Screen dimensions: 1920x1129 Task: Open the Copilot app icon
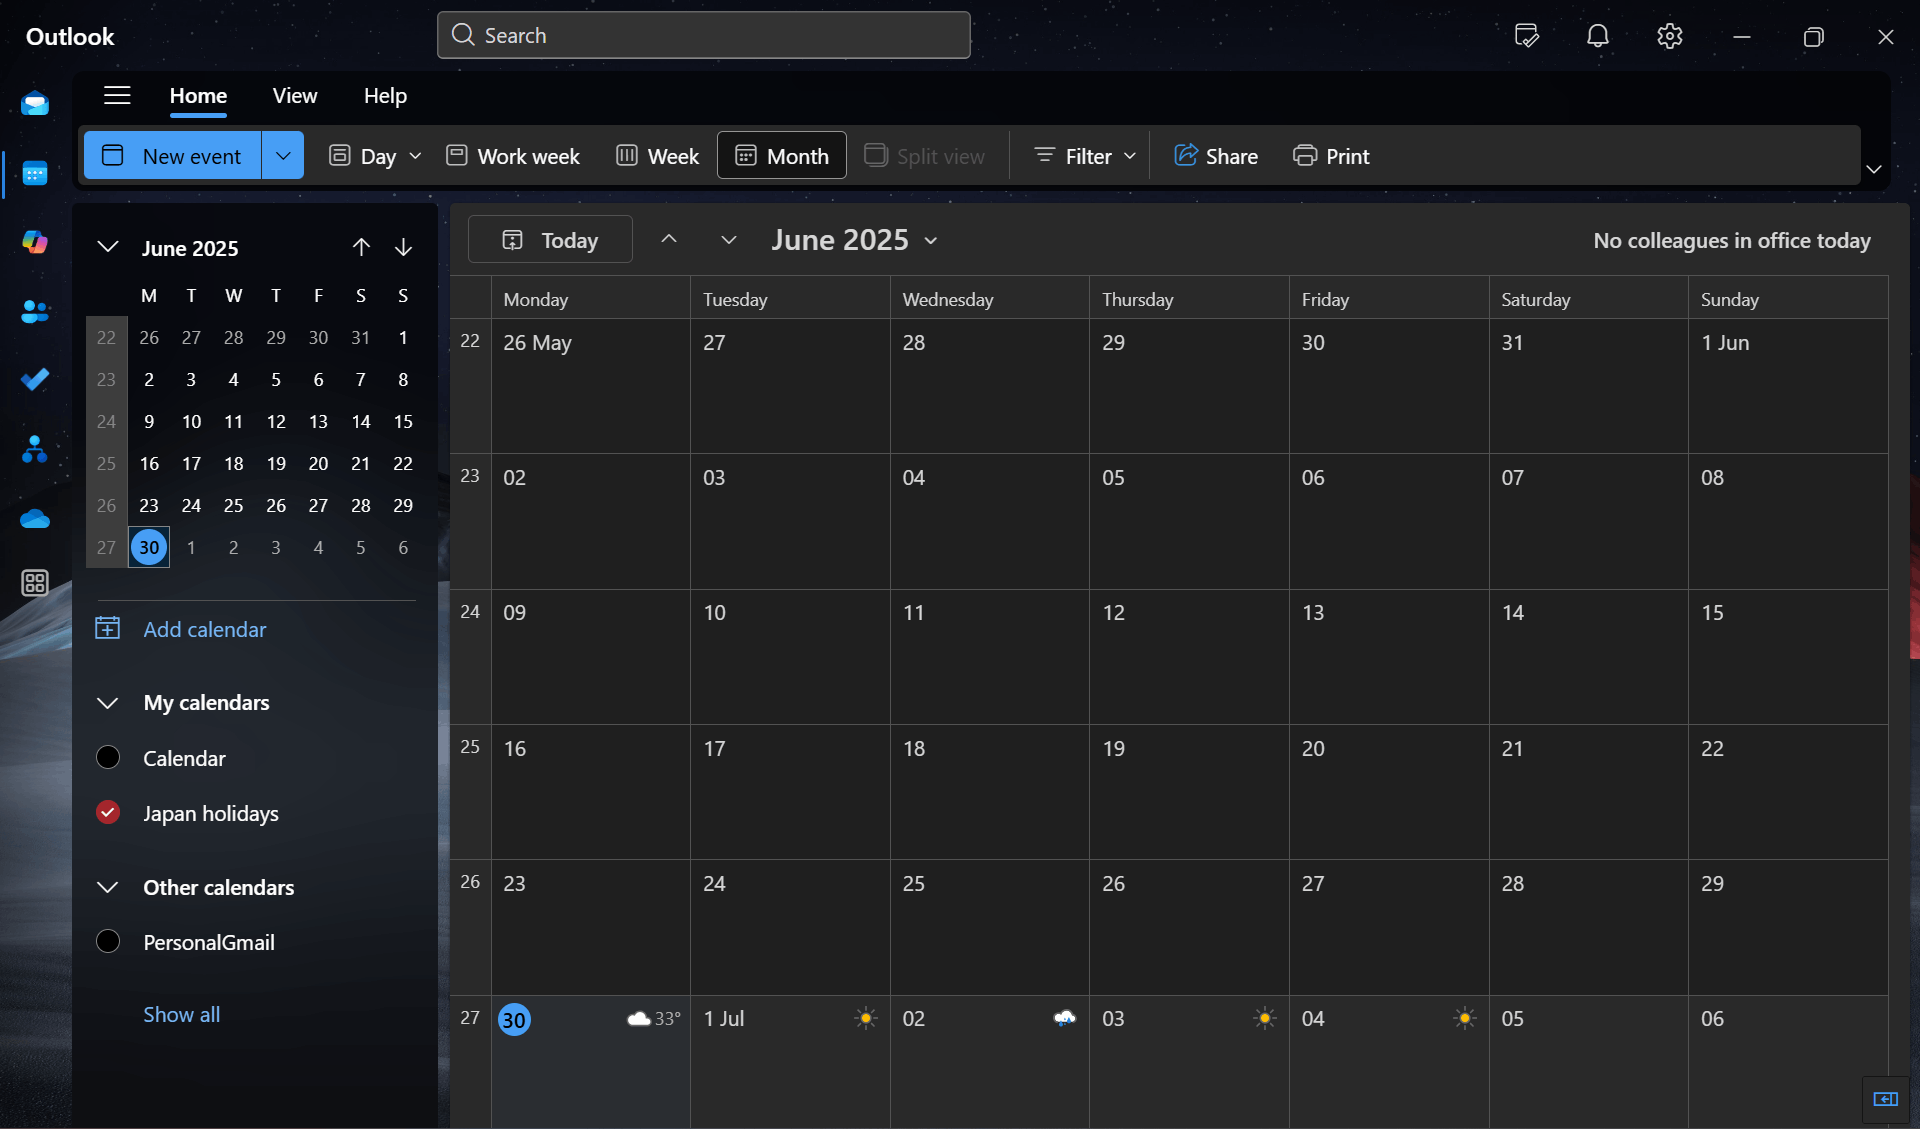coord(35,242)
